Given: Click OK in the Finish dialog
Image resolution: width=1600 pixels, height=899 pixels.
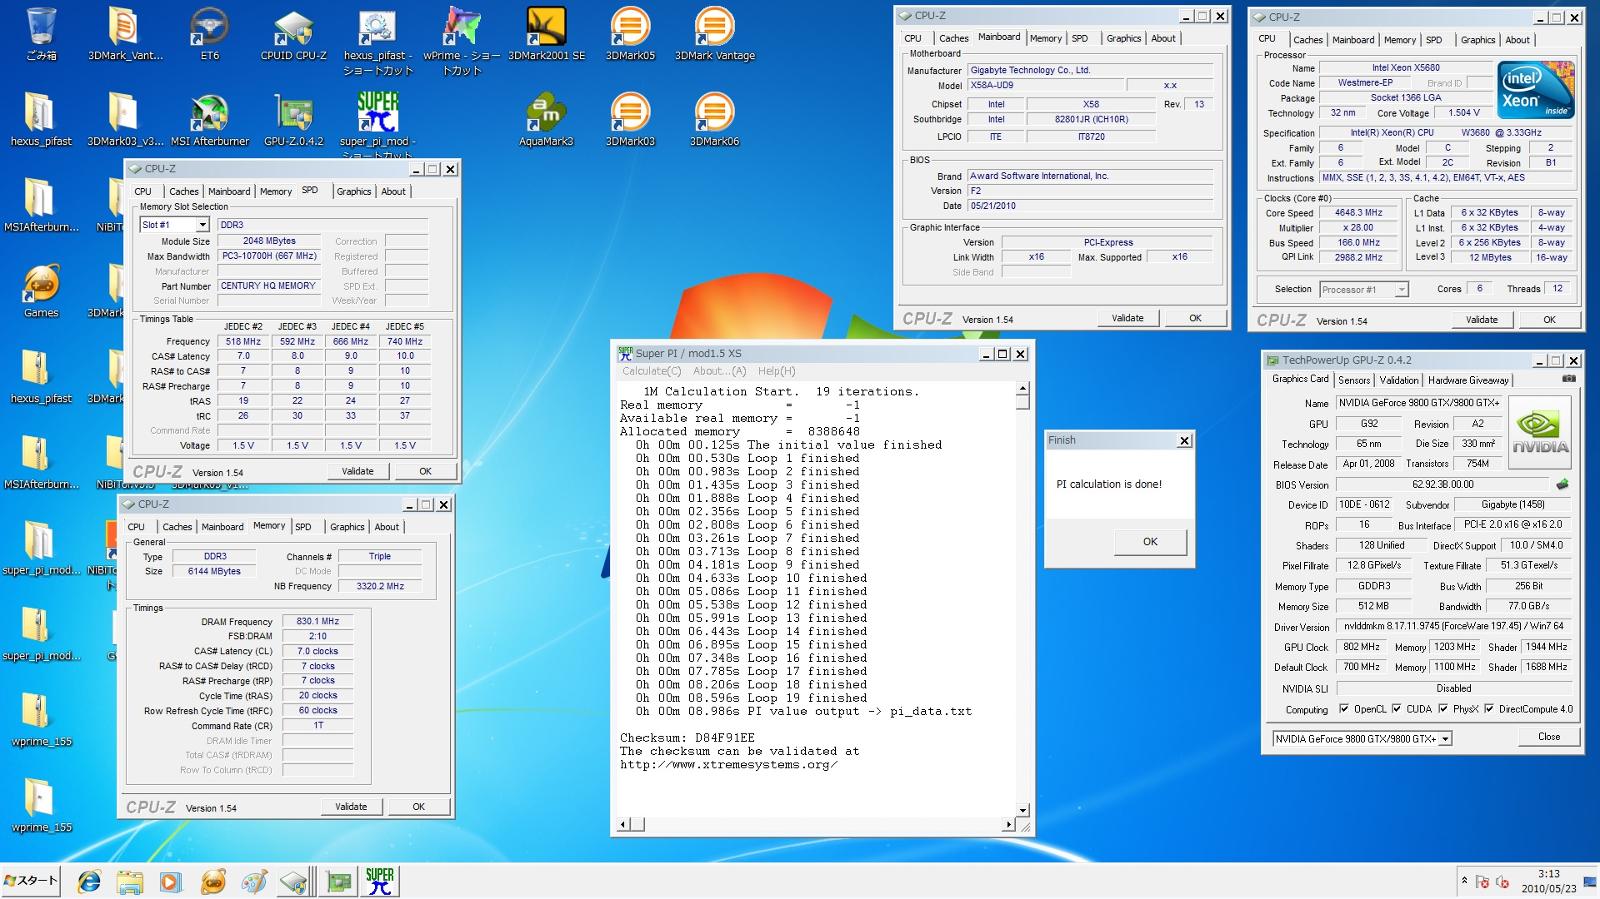Looking at the screenshot, I should tap(1150, 541).
